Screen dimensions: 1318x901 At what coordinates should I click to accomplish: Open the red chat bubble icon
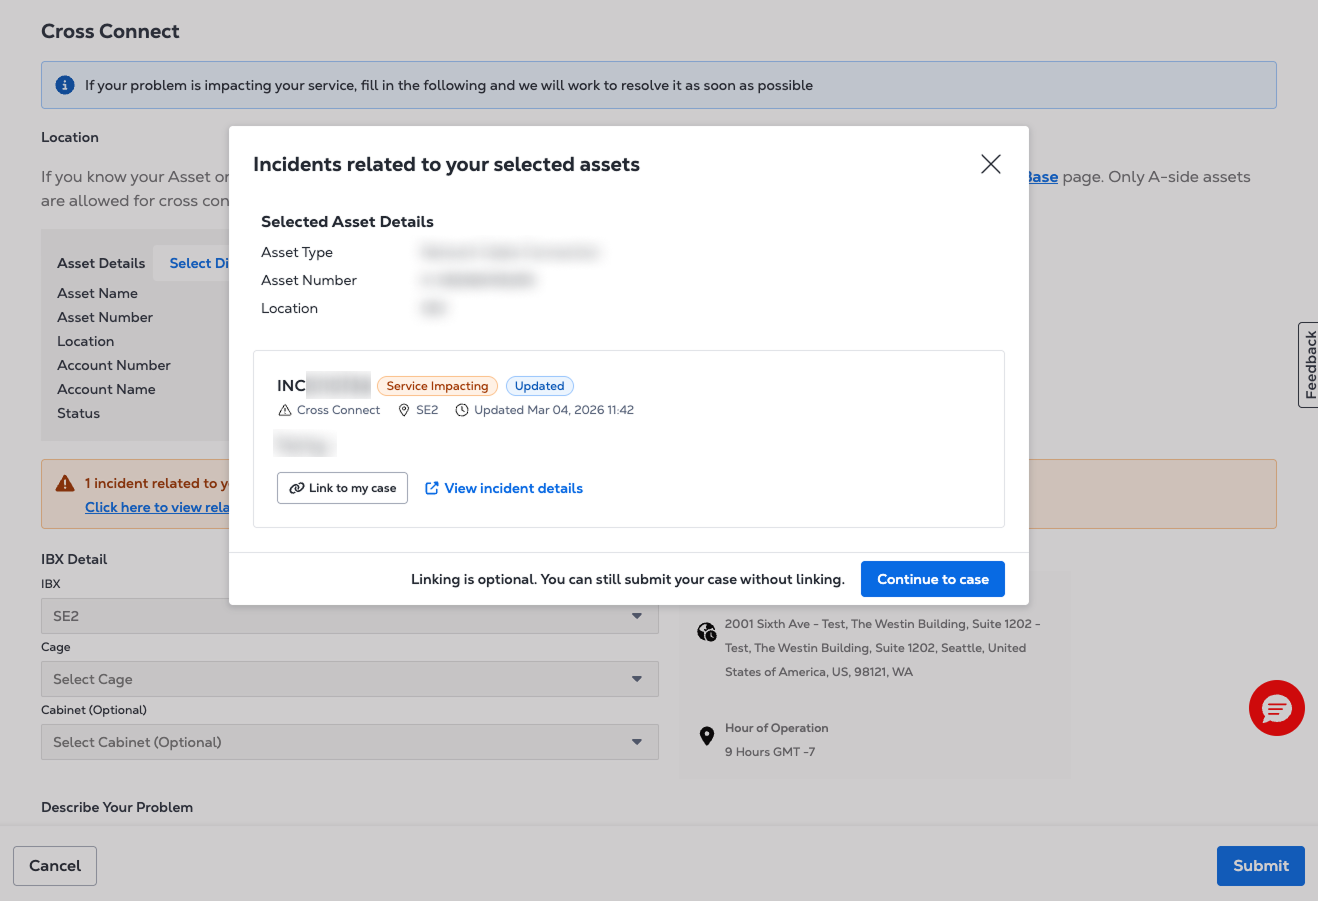(1277, 708)
